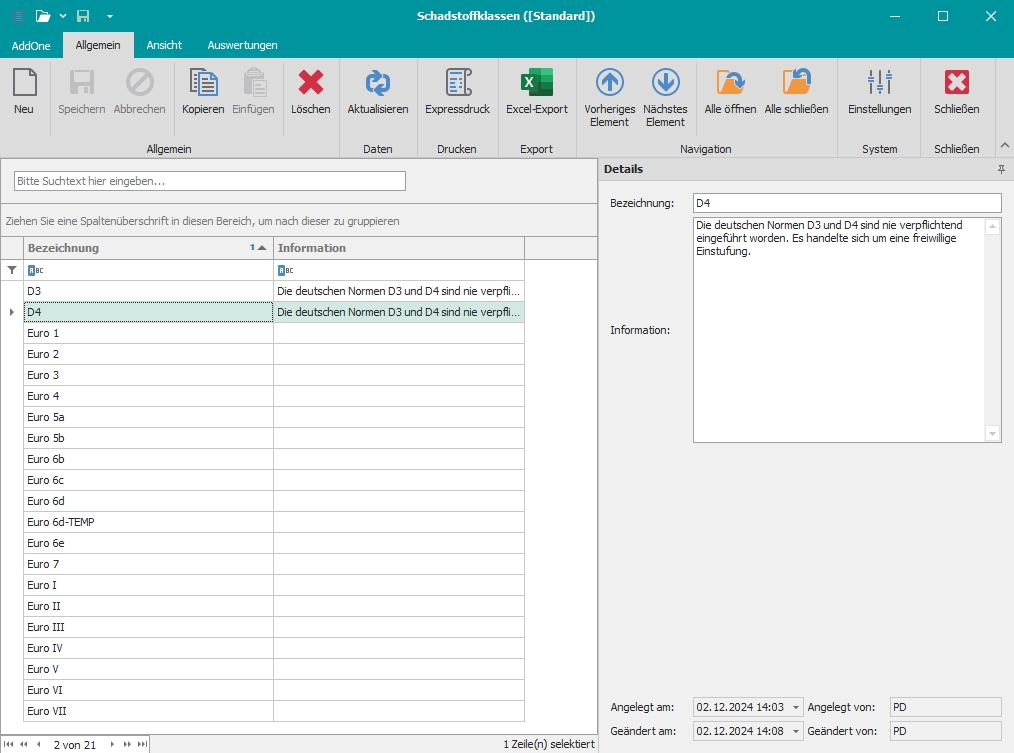Click the Schließen button in ribbon
The height and width of the screenshot is (753, 1014).
[956, 92]
